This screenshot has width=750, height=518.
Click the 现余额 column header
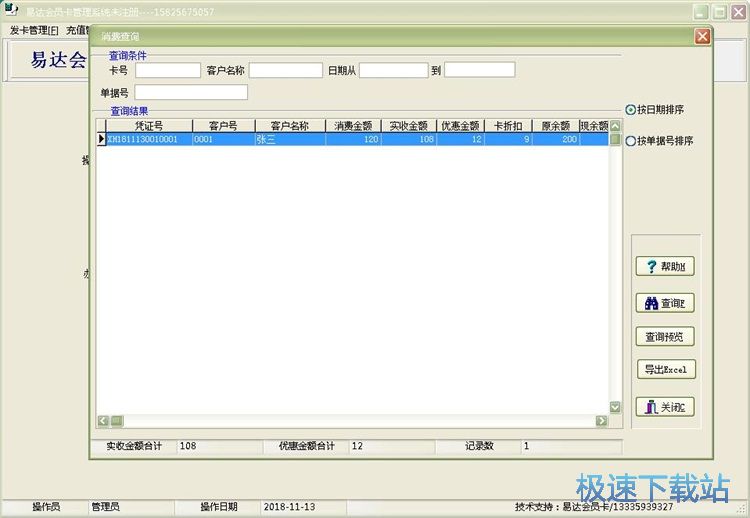594,126
